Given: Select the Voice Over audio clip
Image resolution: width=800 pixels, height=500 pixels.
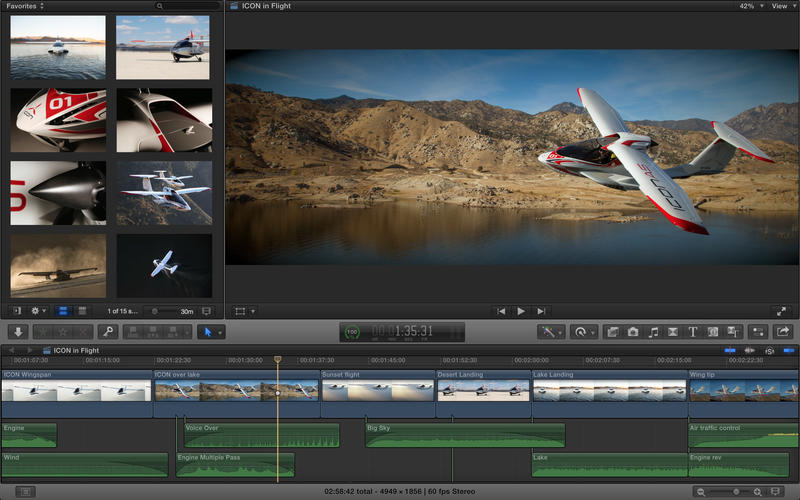Looking at the screenshot, I should (260, 436).
